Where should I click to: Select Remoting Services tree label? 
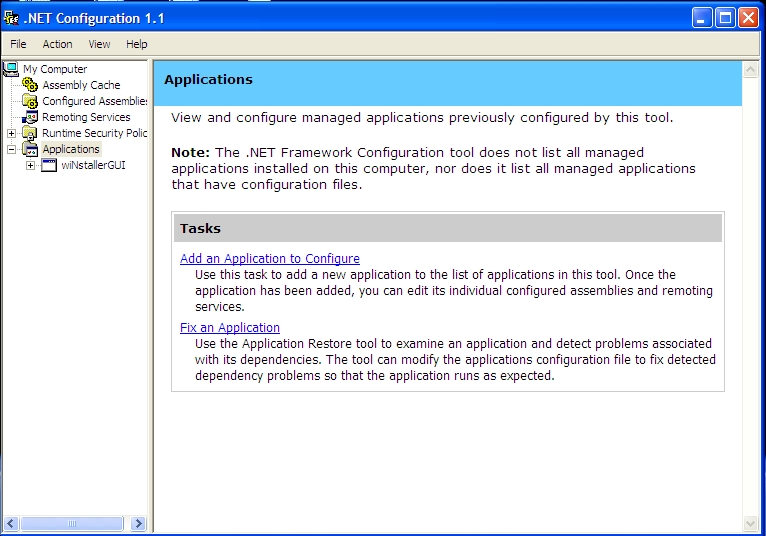(x=86, y=117)
